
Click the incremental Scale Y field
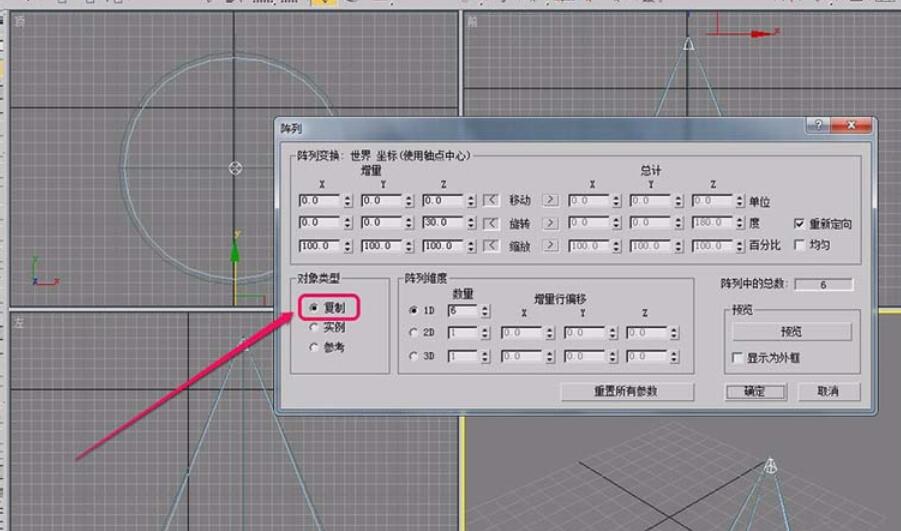coord(382,246)
